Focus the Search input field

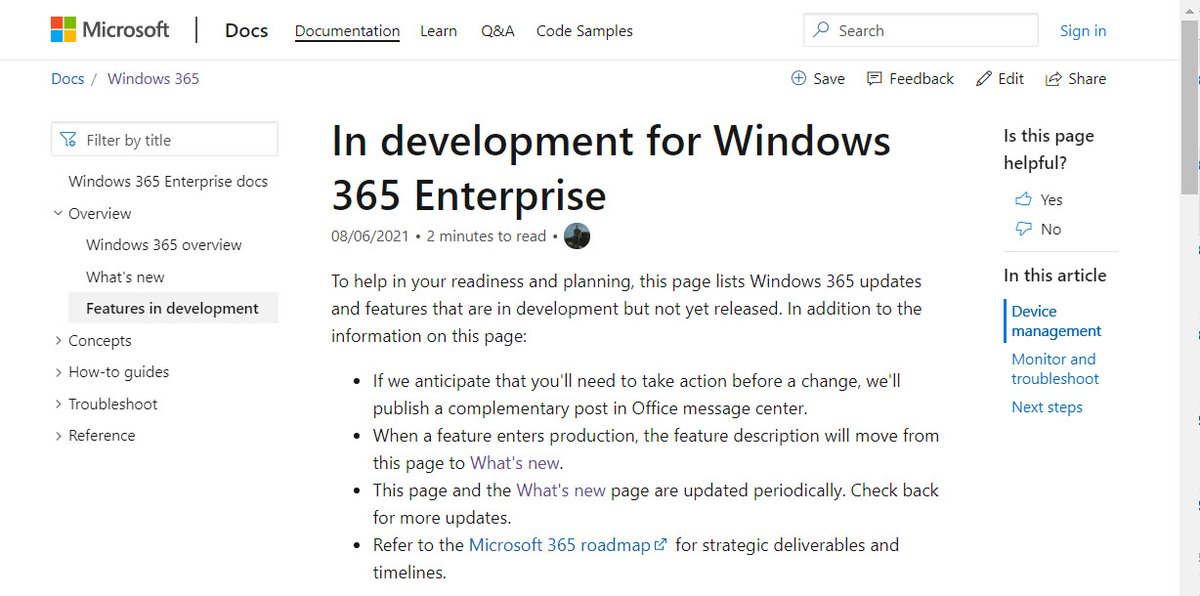920,30
